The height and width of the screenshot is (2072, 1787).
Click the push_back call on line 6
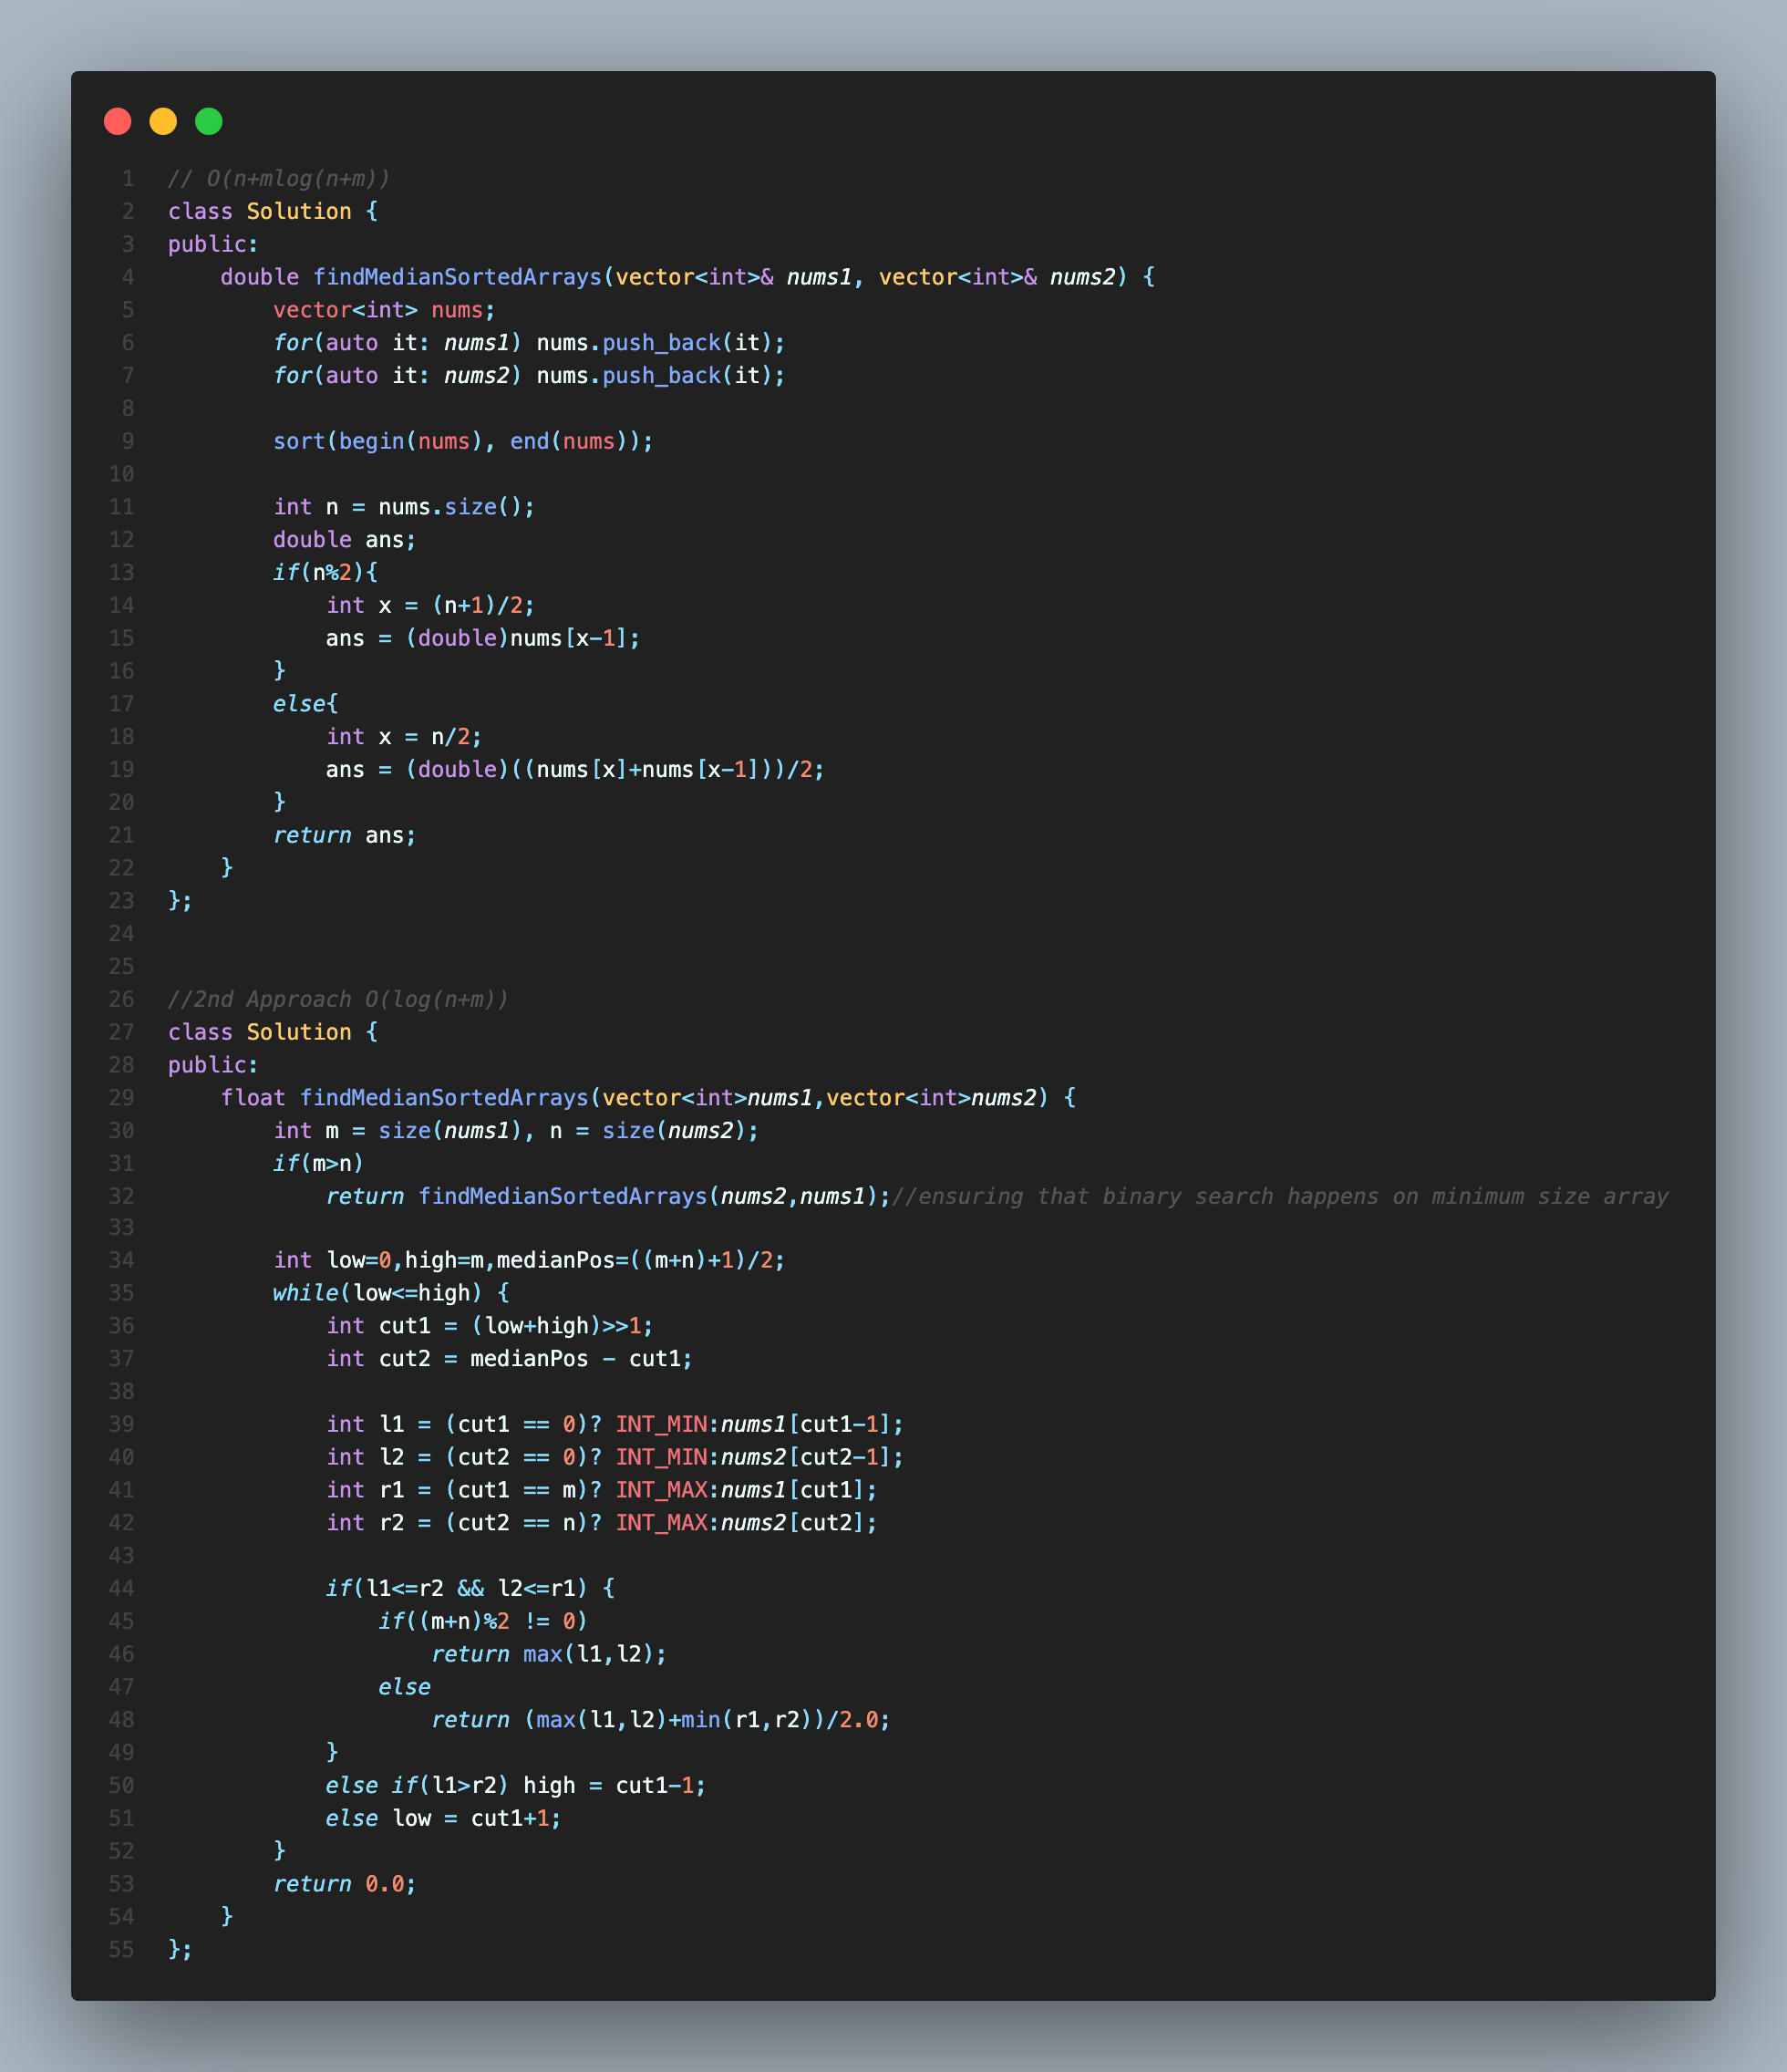660,343
